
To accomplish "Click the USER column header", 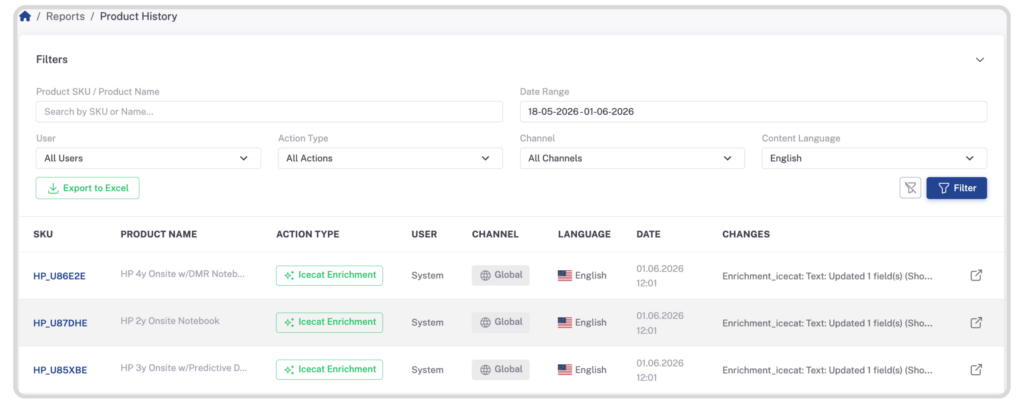I will point(424,234).
